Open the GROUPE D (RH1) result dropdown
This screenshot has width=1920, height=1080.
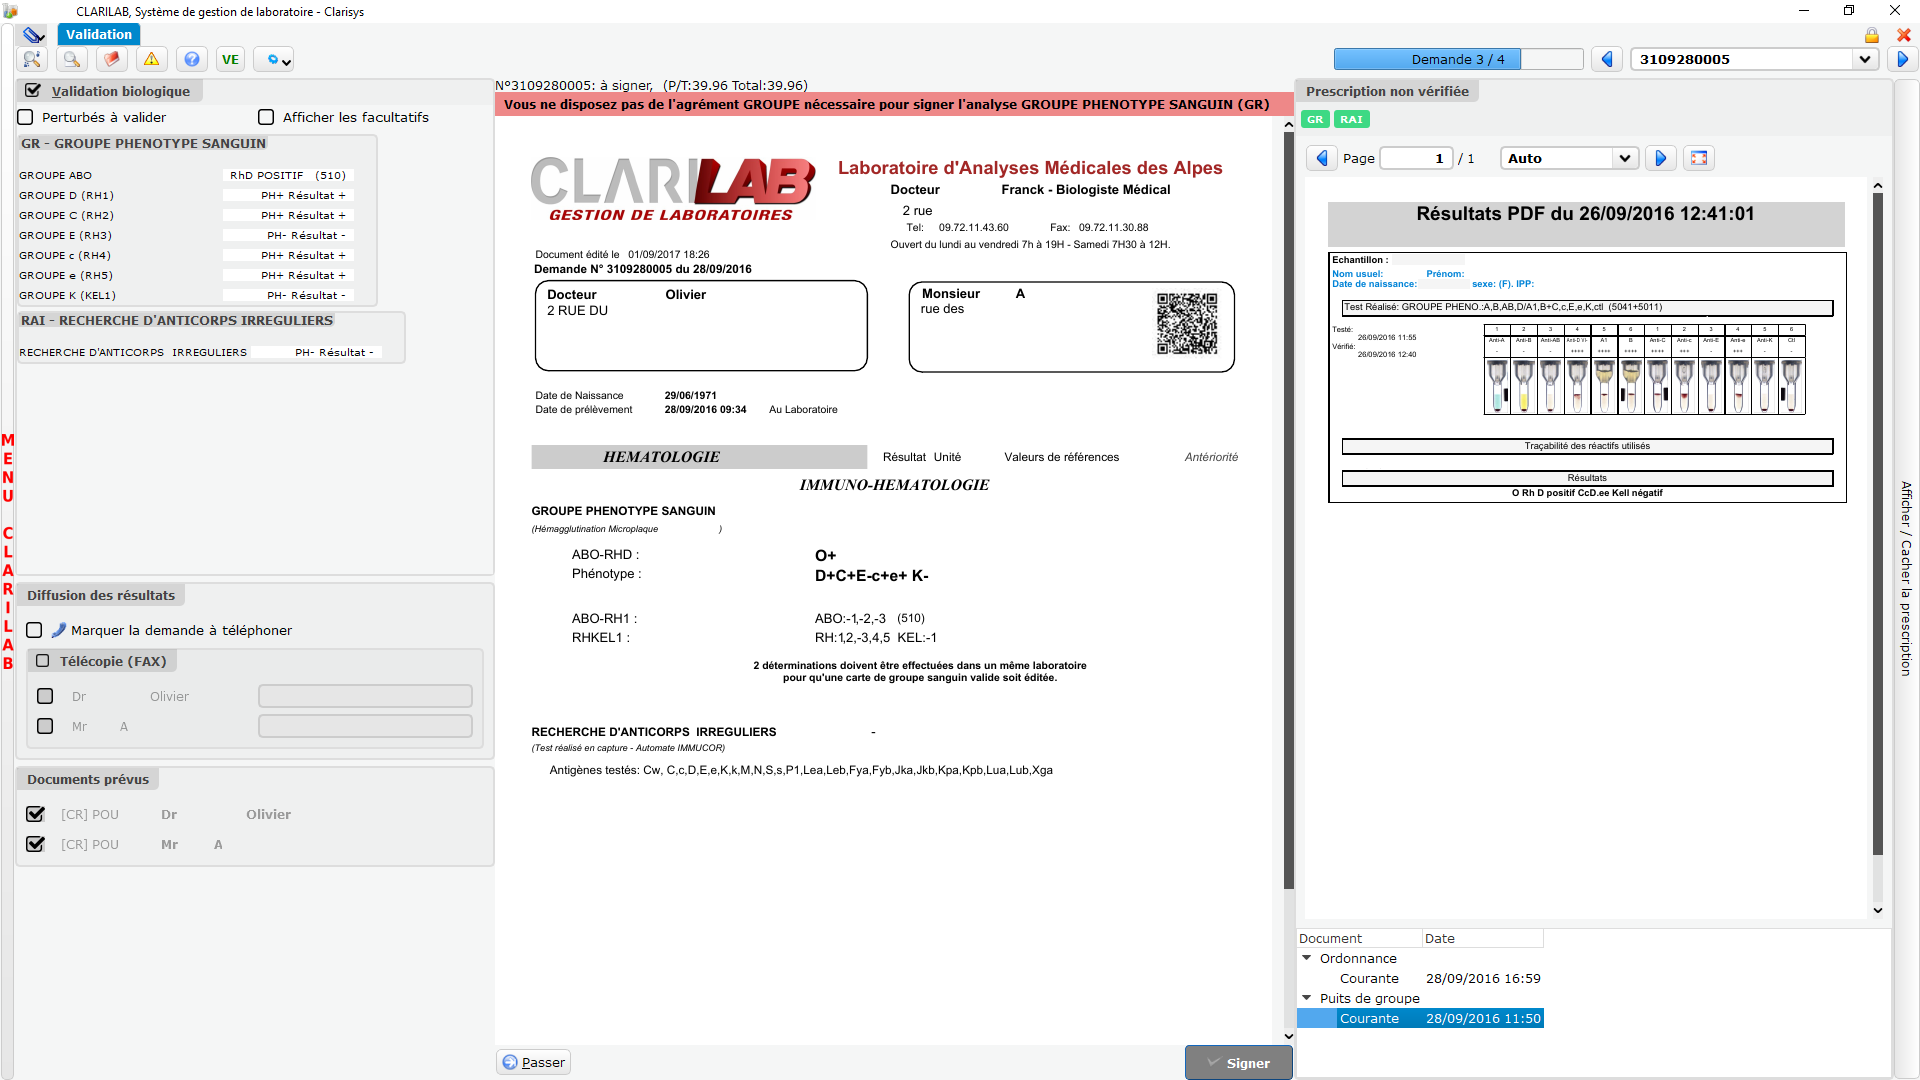[288, 195]
